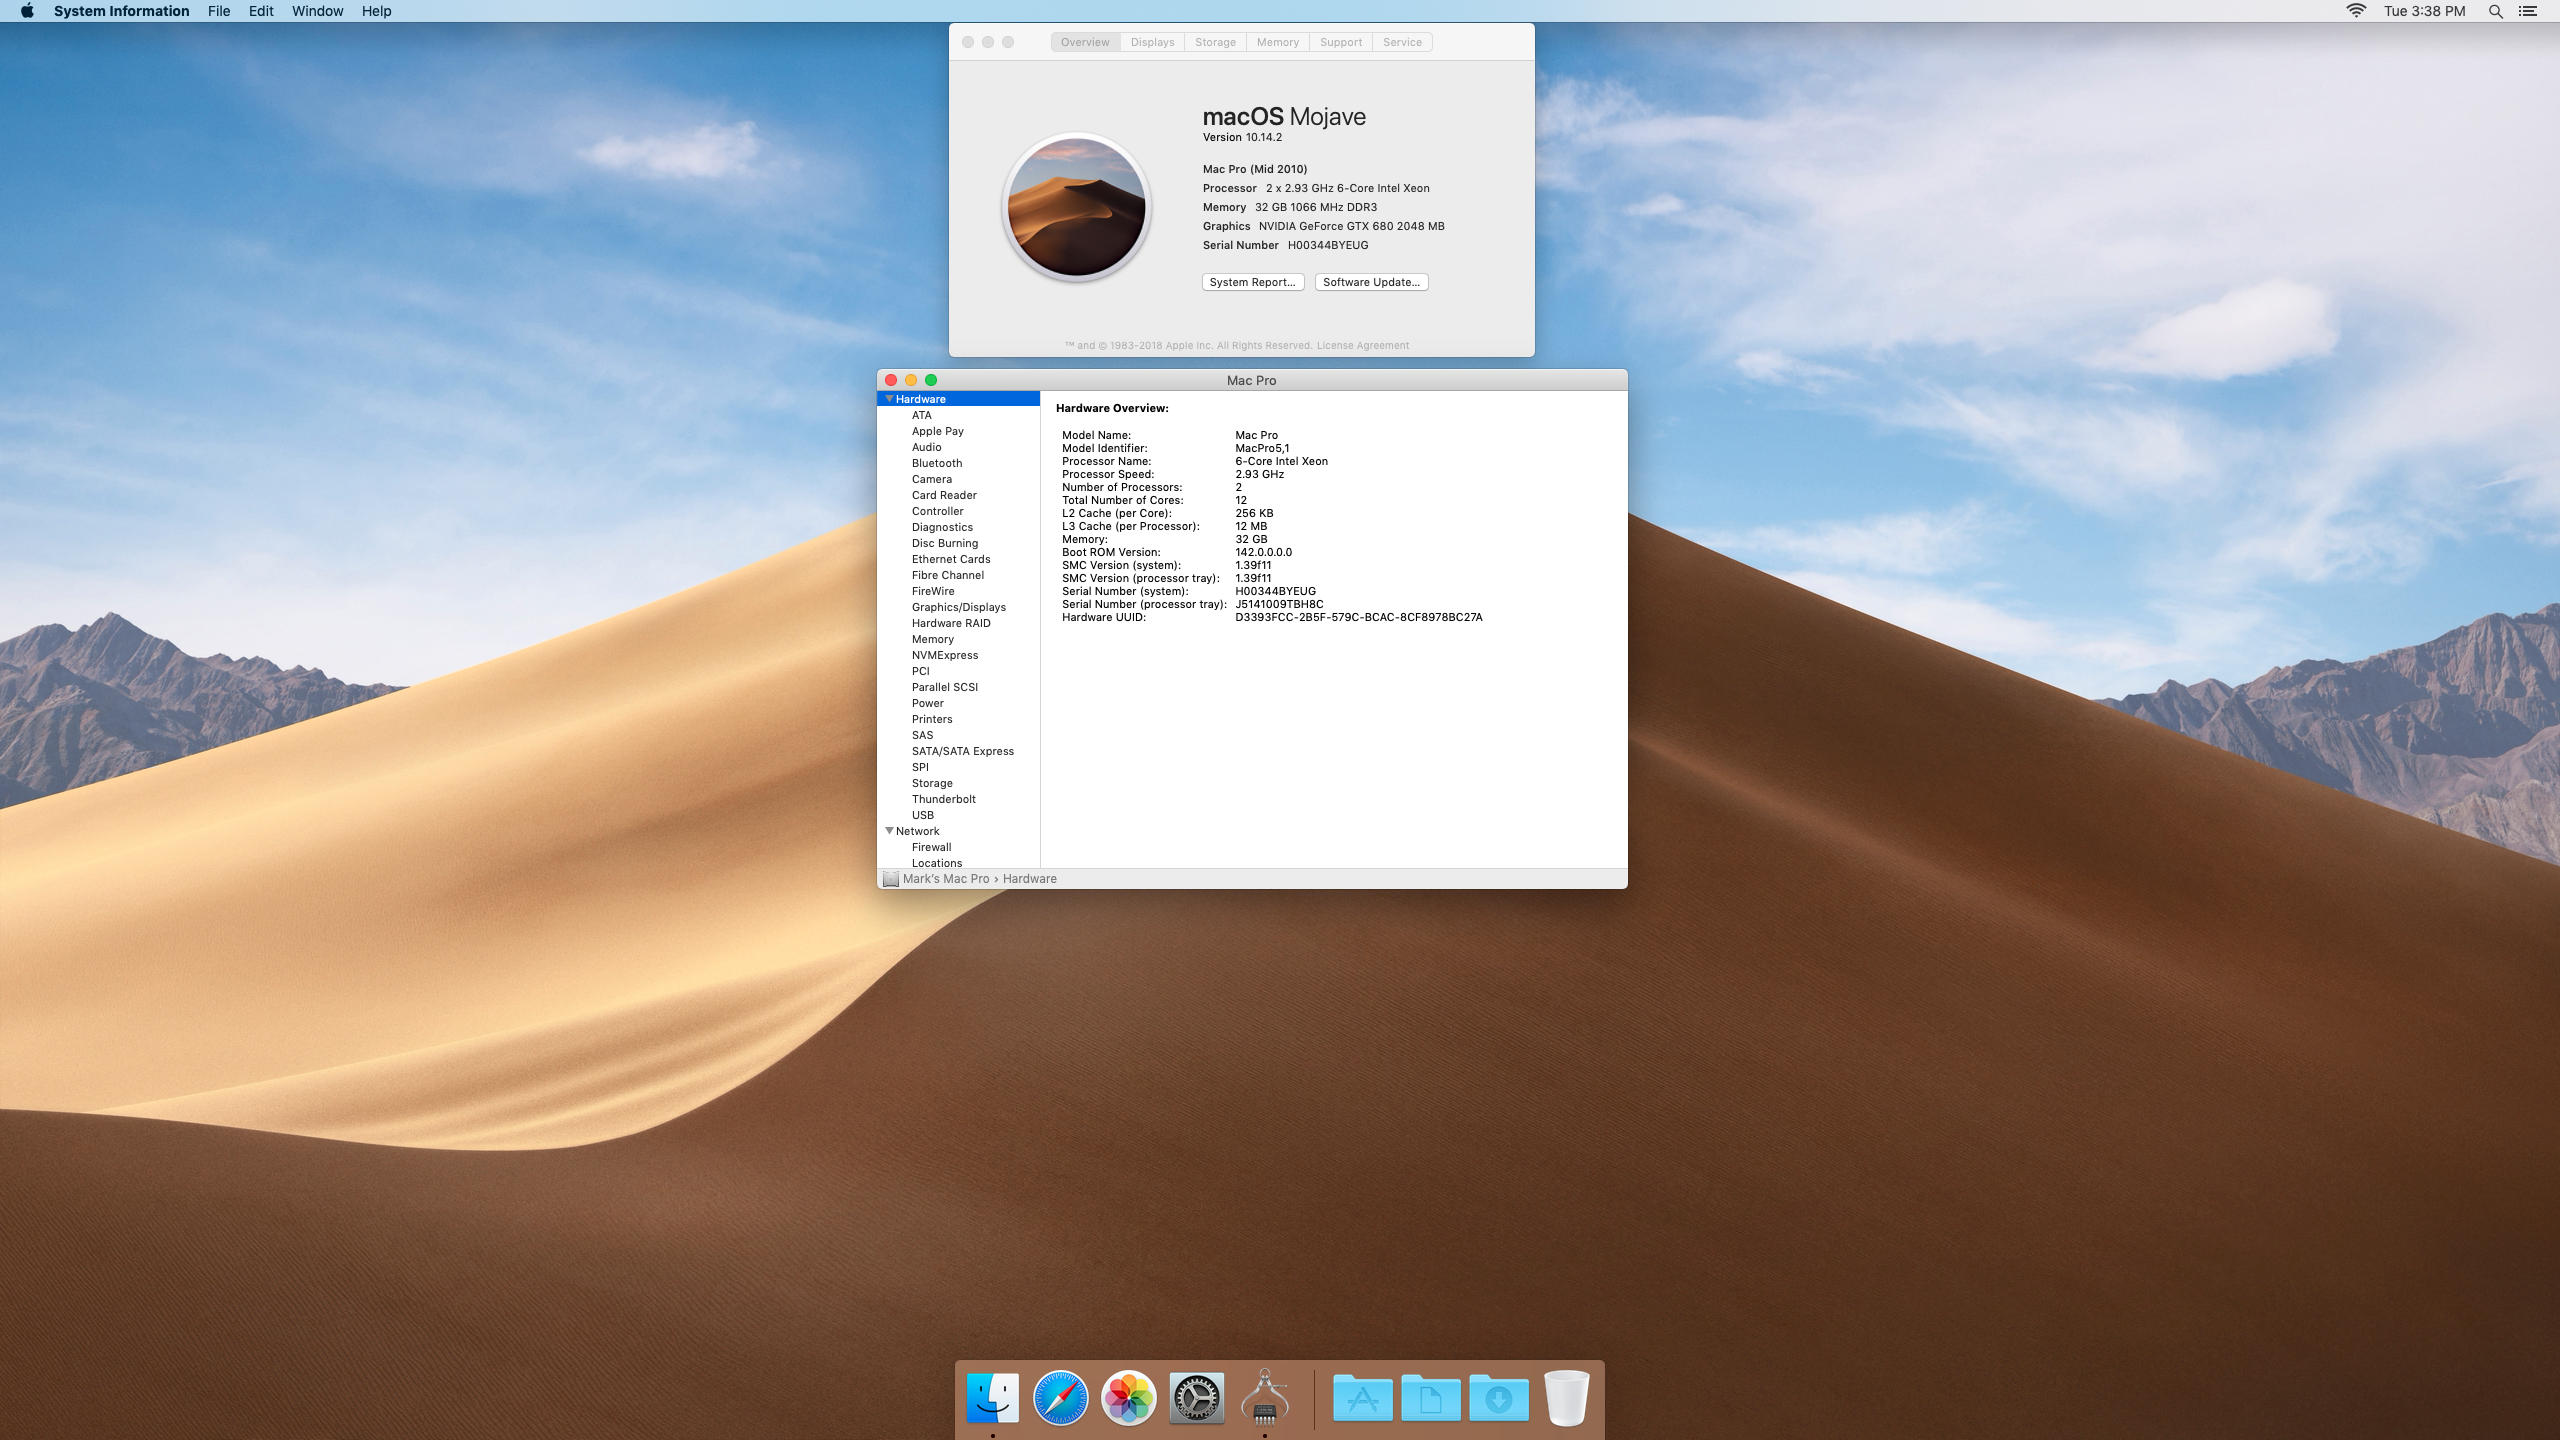The height and width of the screenshot is (1440, 2560).
Task: Click the macOS Mojave logo image
Action: pos(1077,208)
